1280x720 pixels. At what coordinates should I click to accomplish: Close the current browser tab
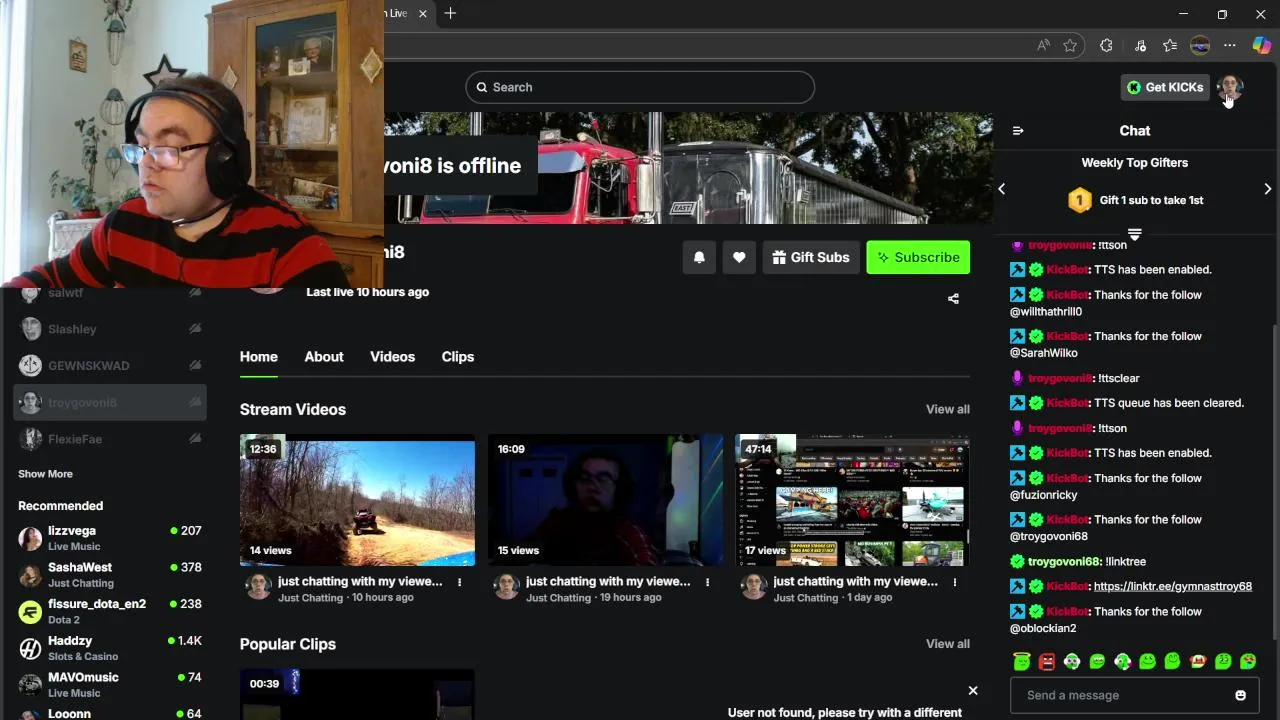[x=423, y=13]
